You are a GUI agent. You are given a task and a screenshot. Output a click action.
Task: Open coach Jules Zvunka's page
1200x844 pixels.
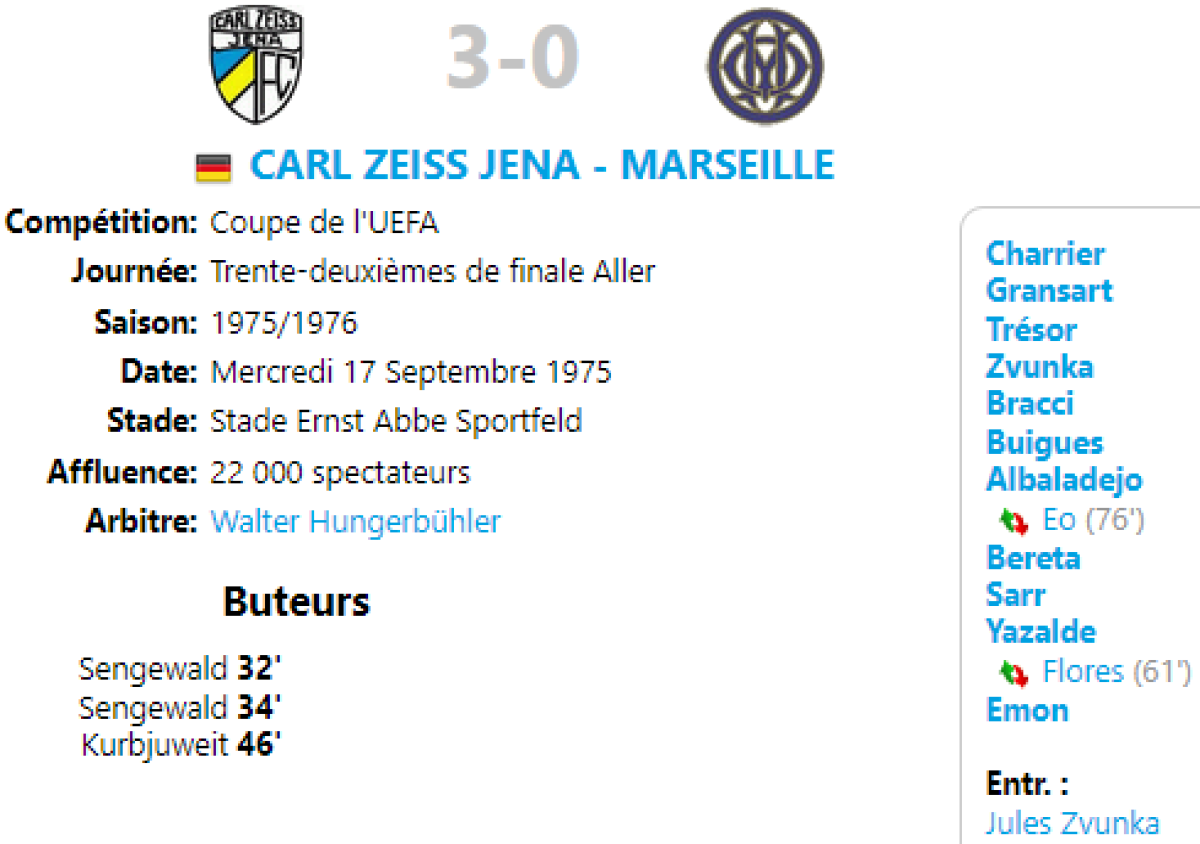point(1072,824)
